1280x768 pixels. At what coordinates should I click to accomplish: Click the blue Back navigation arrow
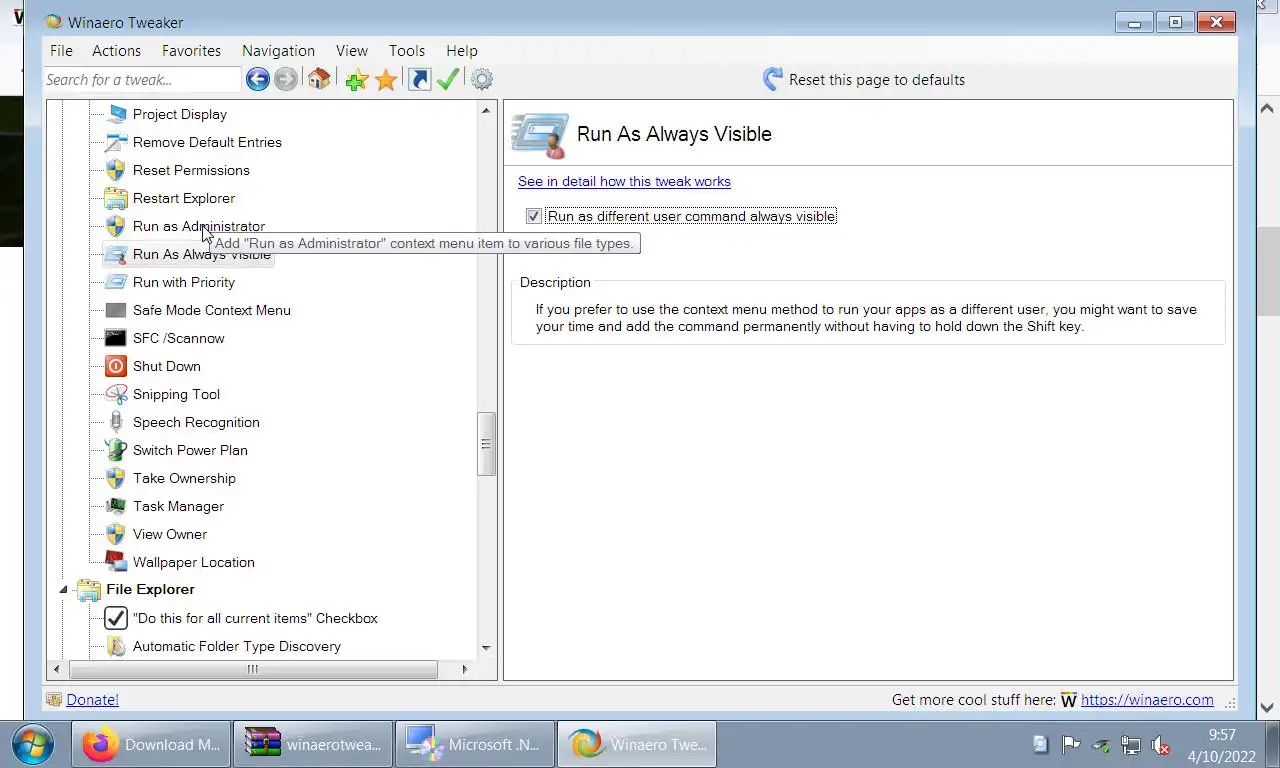pyautogui.click(x=257, y=80)
